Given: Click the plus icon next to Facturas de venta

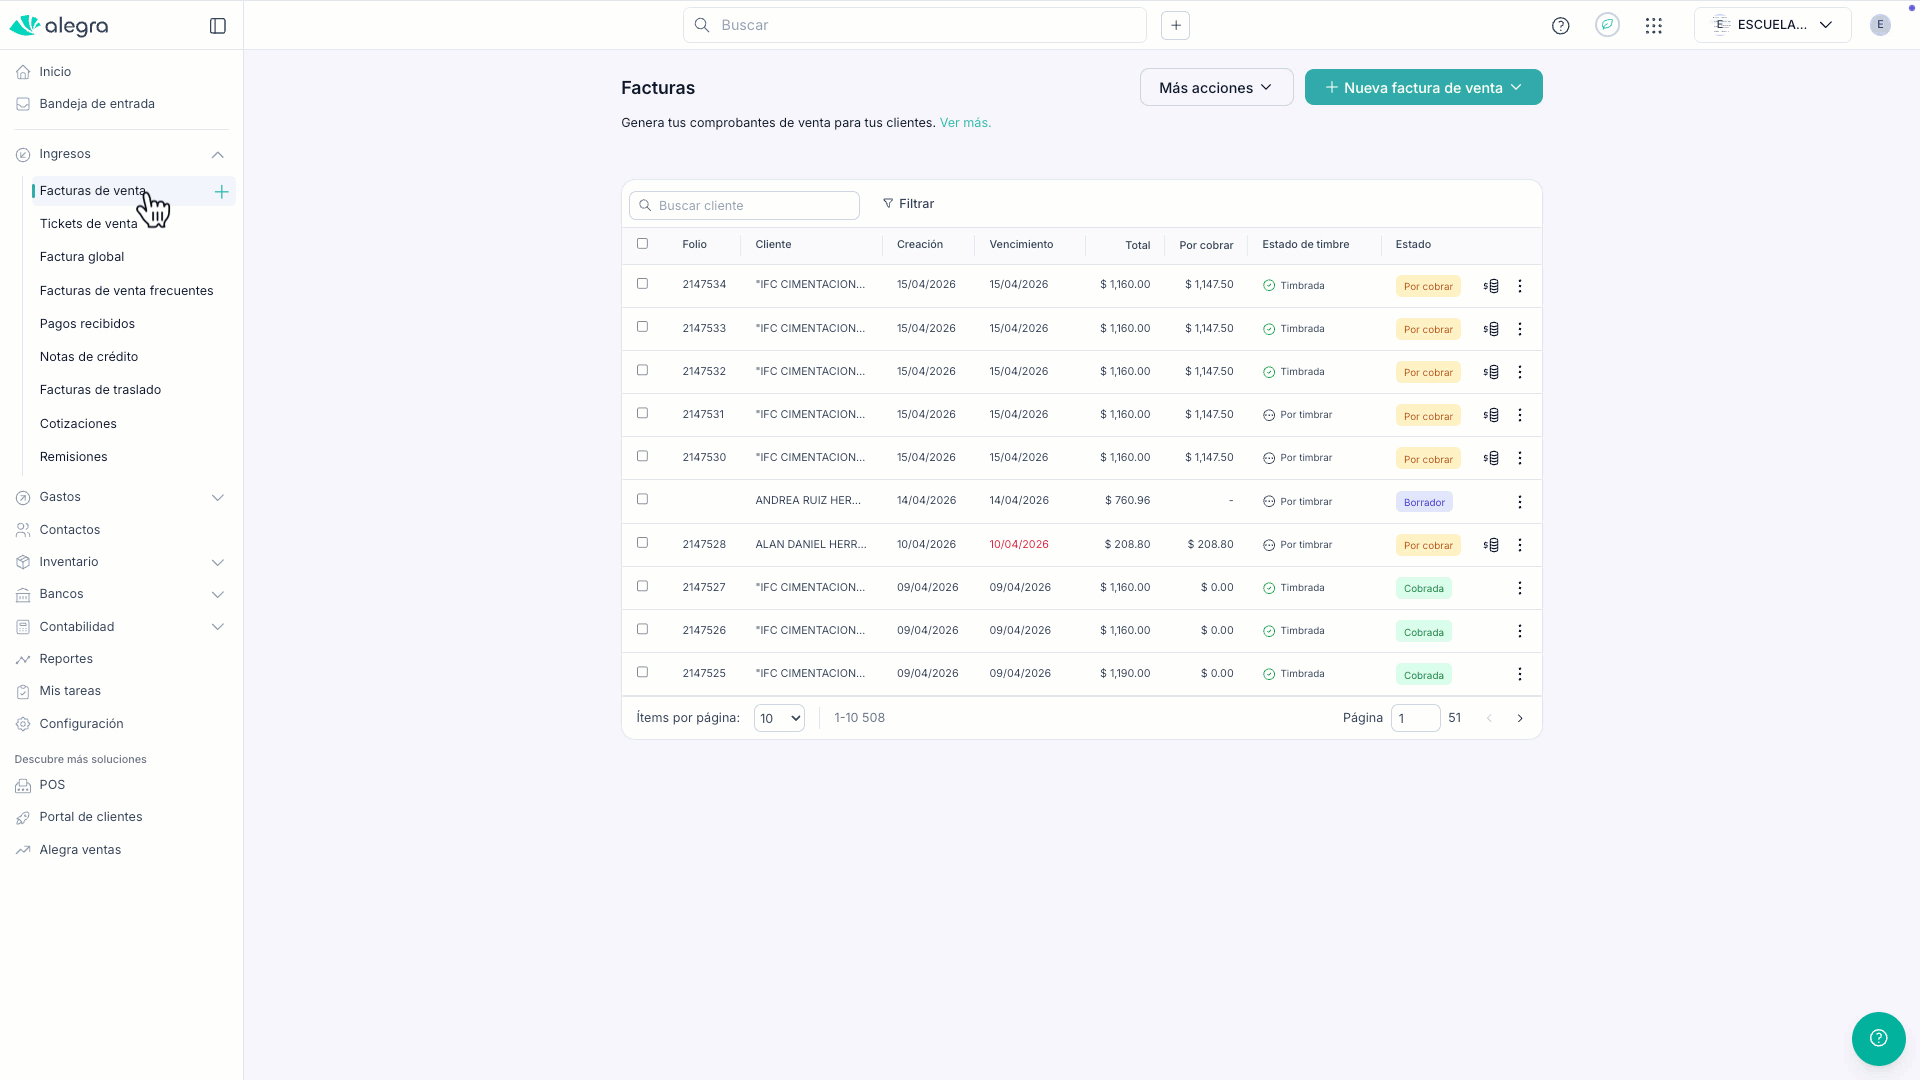Looking at the screenshot, I should (222, 192).
